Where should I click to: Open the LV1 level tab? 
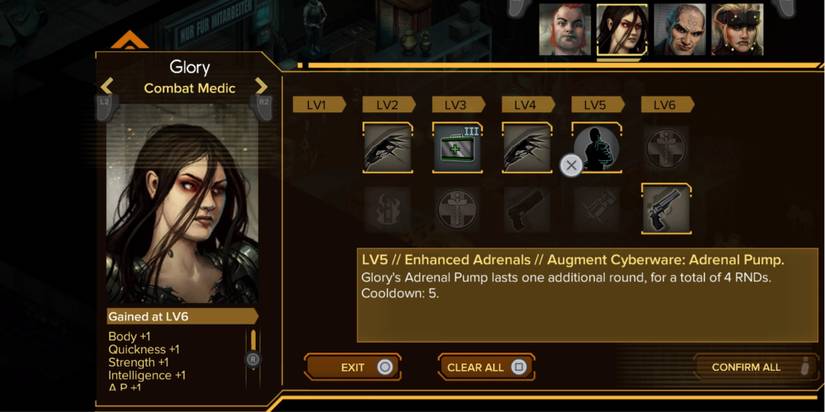pos(319,105)
